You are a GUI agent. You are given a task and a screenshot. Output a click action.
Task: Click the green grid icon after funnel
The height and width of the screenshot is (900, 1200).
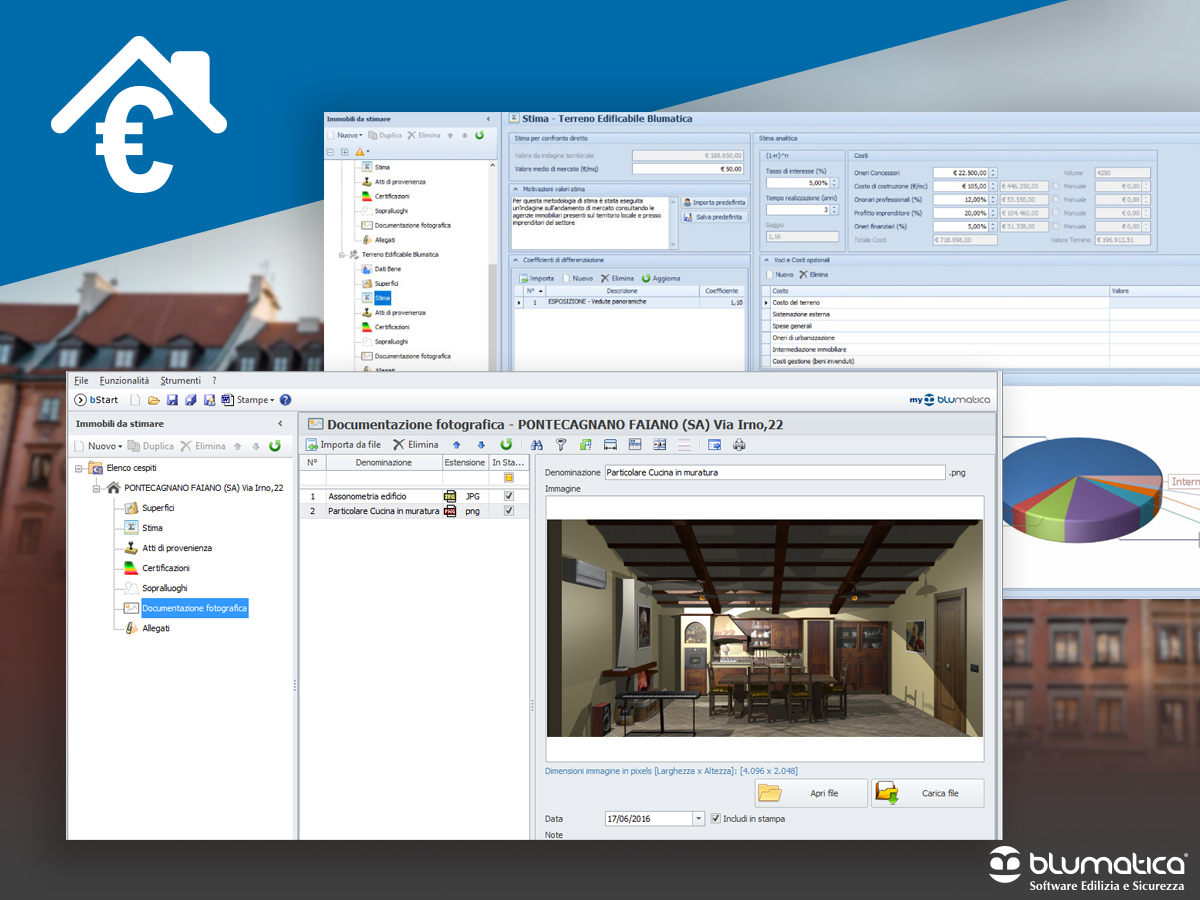pyautogui.click(x=585, y=445)
